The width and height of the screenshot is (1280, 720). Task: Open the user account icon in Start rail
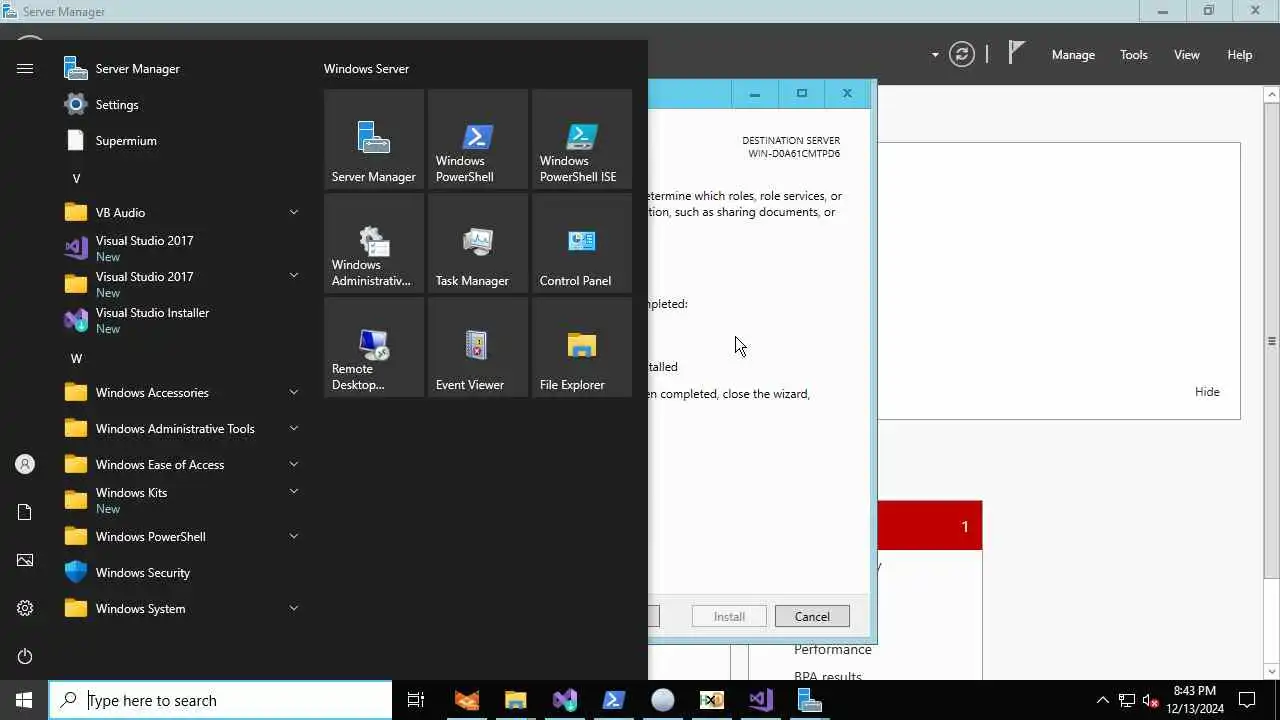point(25,464)
